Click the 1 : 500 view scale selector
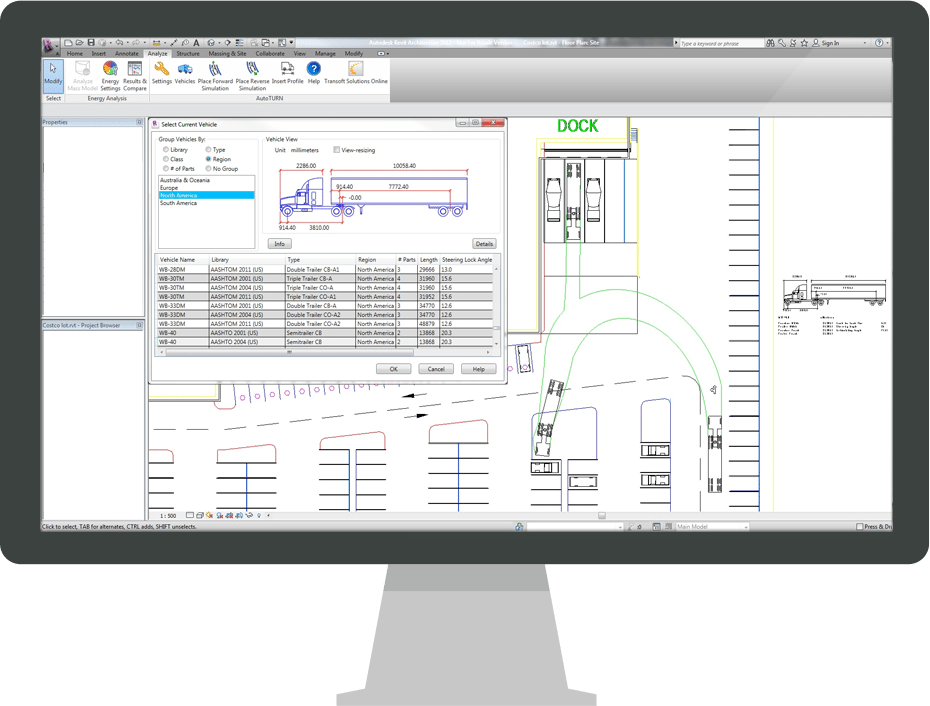The height and width of the screenshot is (706, 930). tap(168, 516)
